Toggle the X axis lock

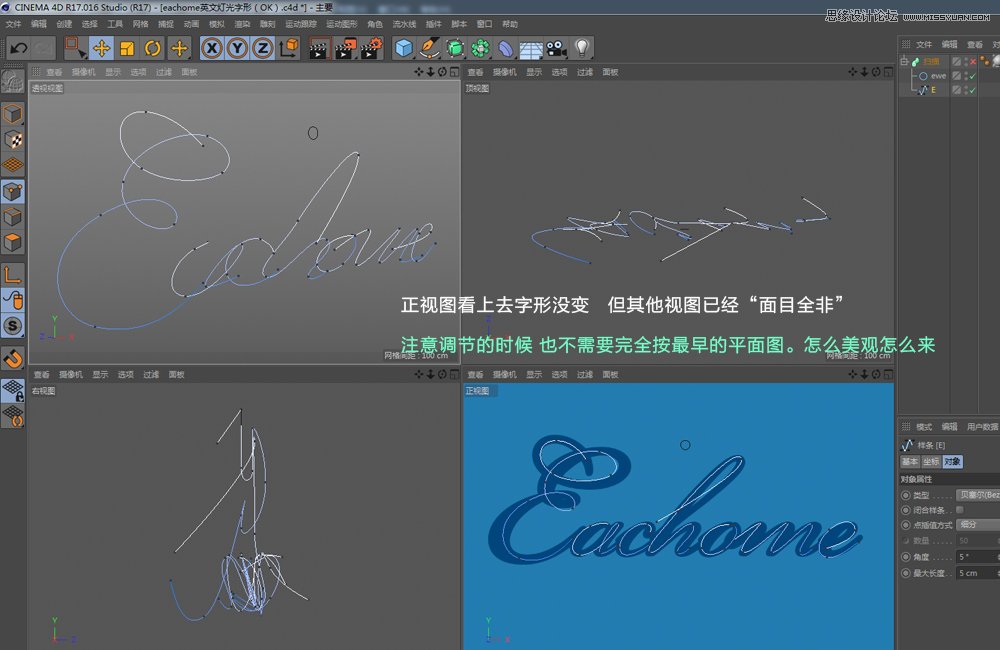point(212,48)
